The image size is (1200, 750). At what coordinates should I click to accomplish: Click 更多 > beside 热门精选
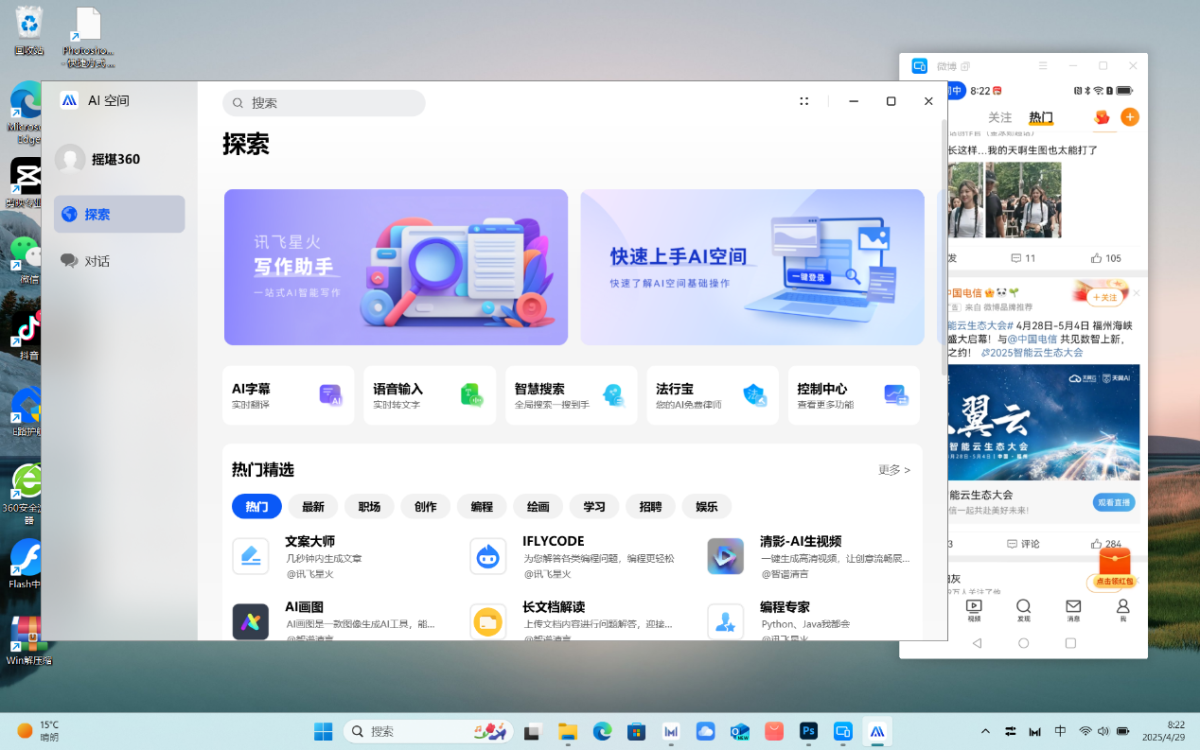click(x=894, y=469)
